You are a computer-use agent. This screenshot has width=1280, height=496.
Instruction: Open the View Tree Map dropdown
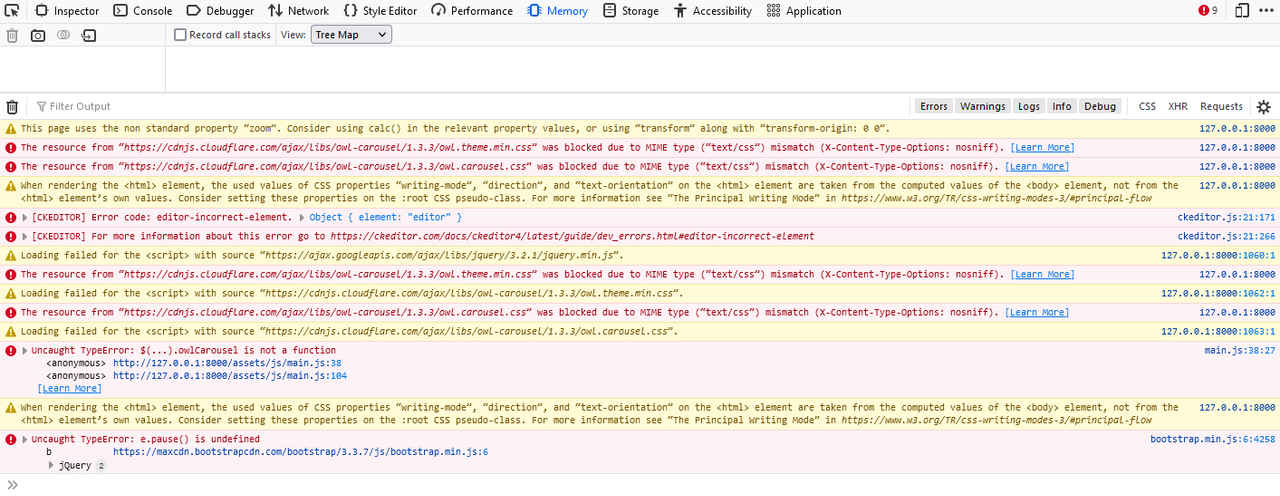tap(351, 35)
